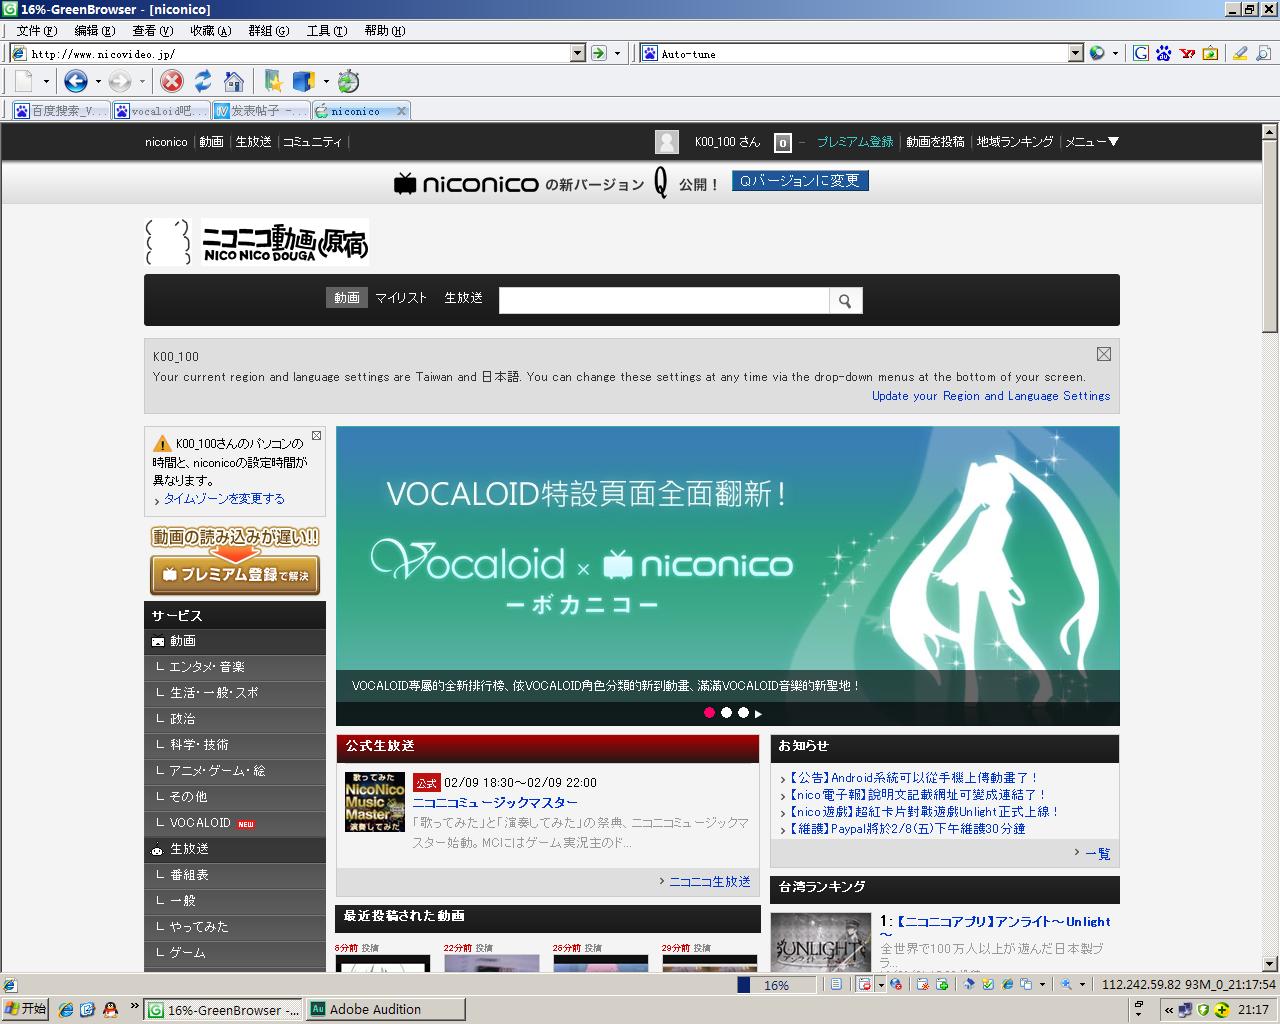Open the search engine globe dropdown arrow
The width and height of the screenshot is (1280, 1024).
1115,54
